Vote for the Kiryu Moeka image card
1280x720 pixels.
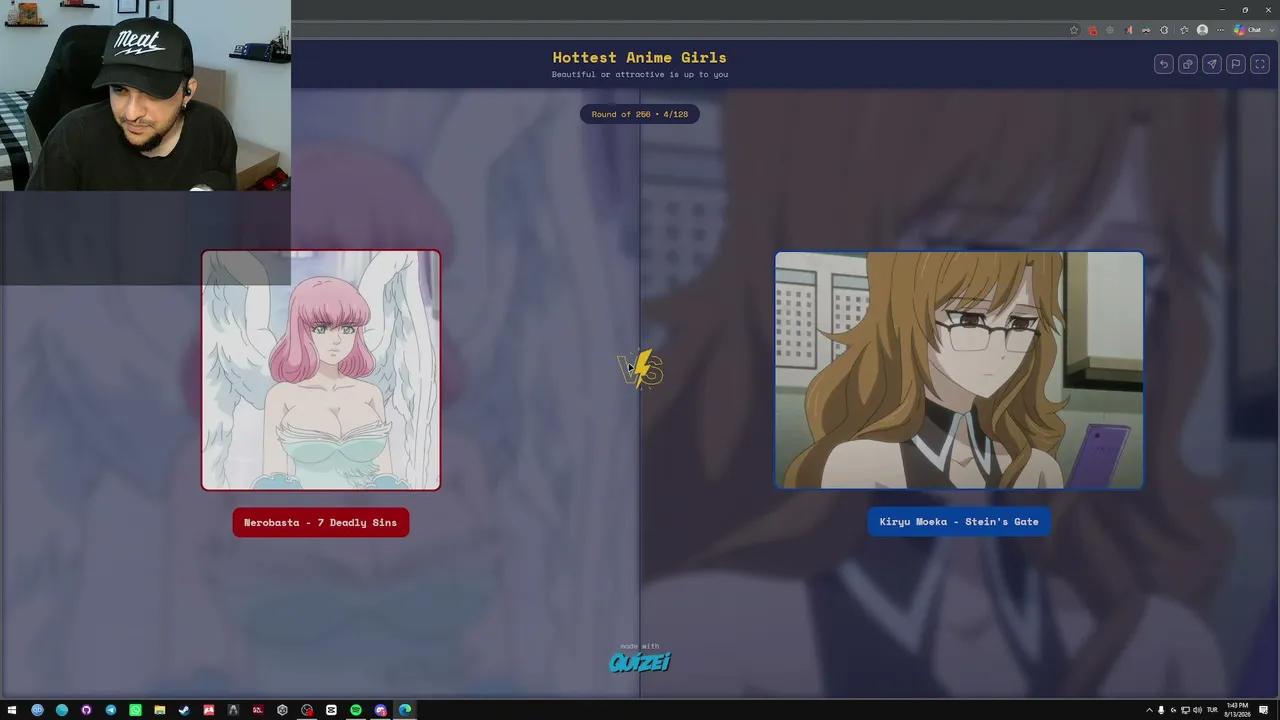(959, 370)
